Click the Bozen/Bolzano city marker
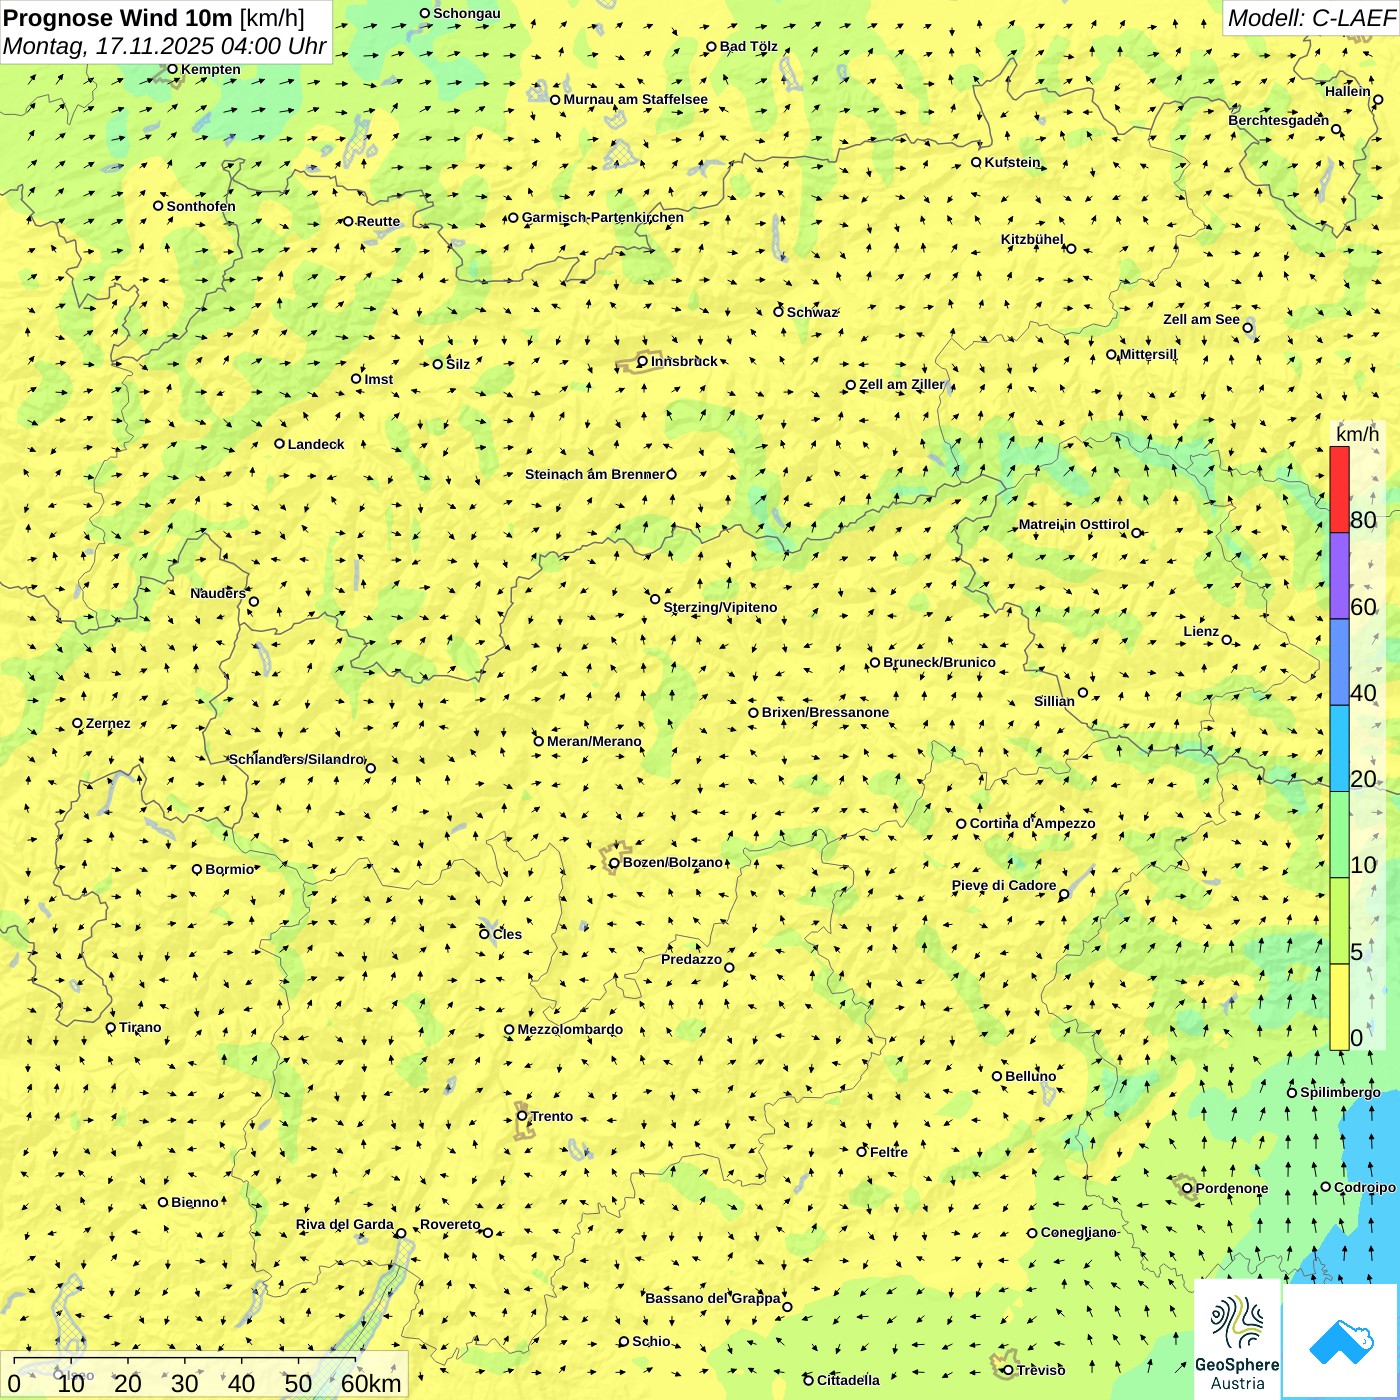The image size is (1400, 1400). click(x=614, y=863)
